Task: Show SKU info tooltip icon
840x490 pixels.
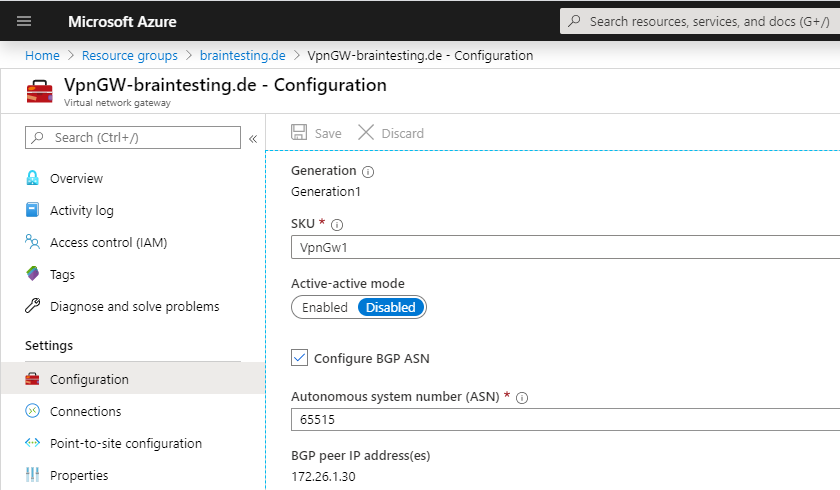Action: pyautogui.click(x=337, y=225)
